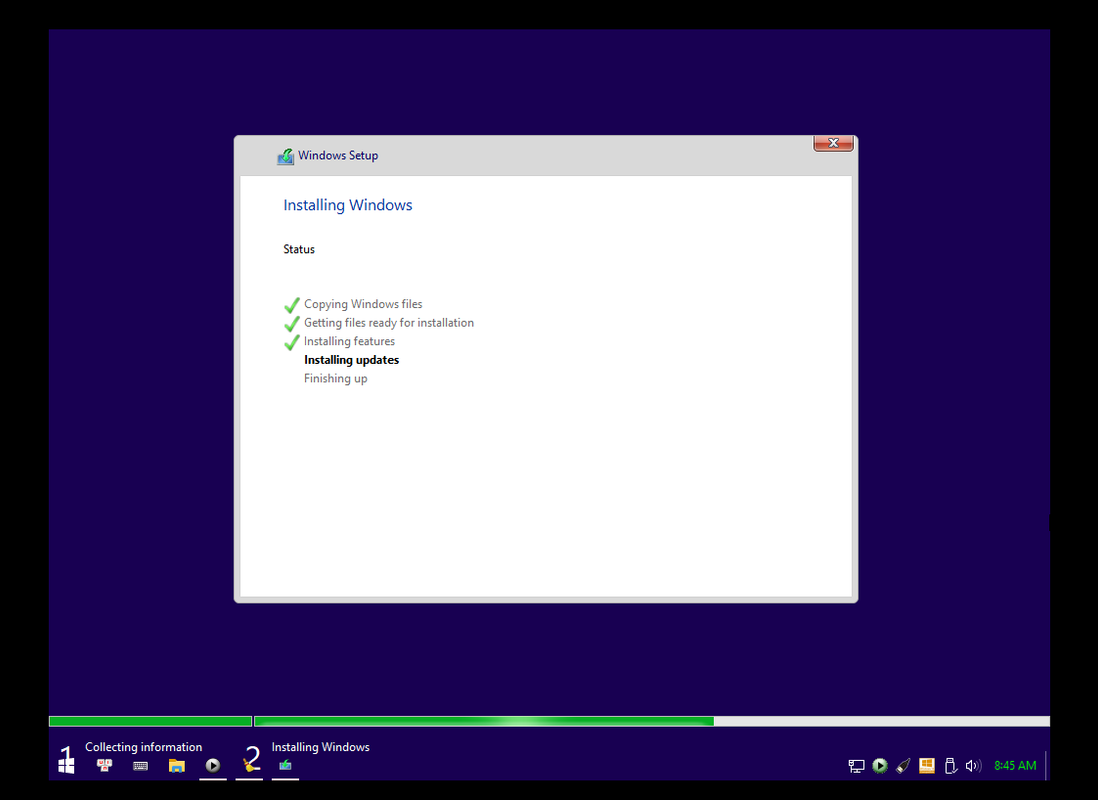Click the Show desktop strip beside the clock
The height and width of the screenshot is (800, 1098).
[x=1046, y=766]
